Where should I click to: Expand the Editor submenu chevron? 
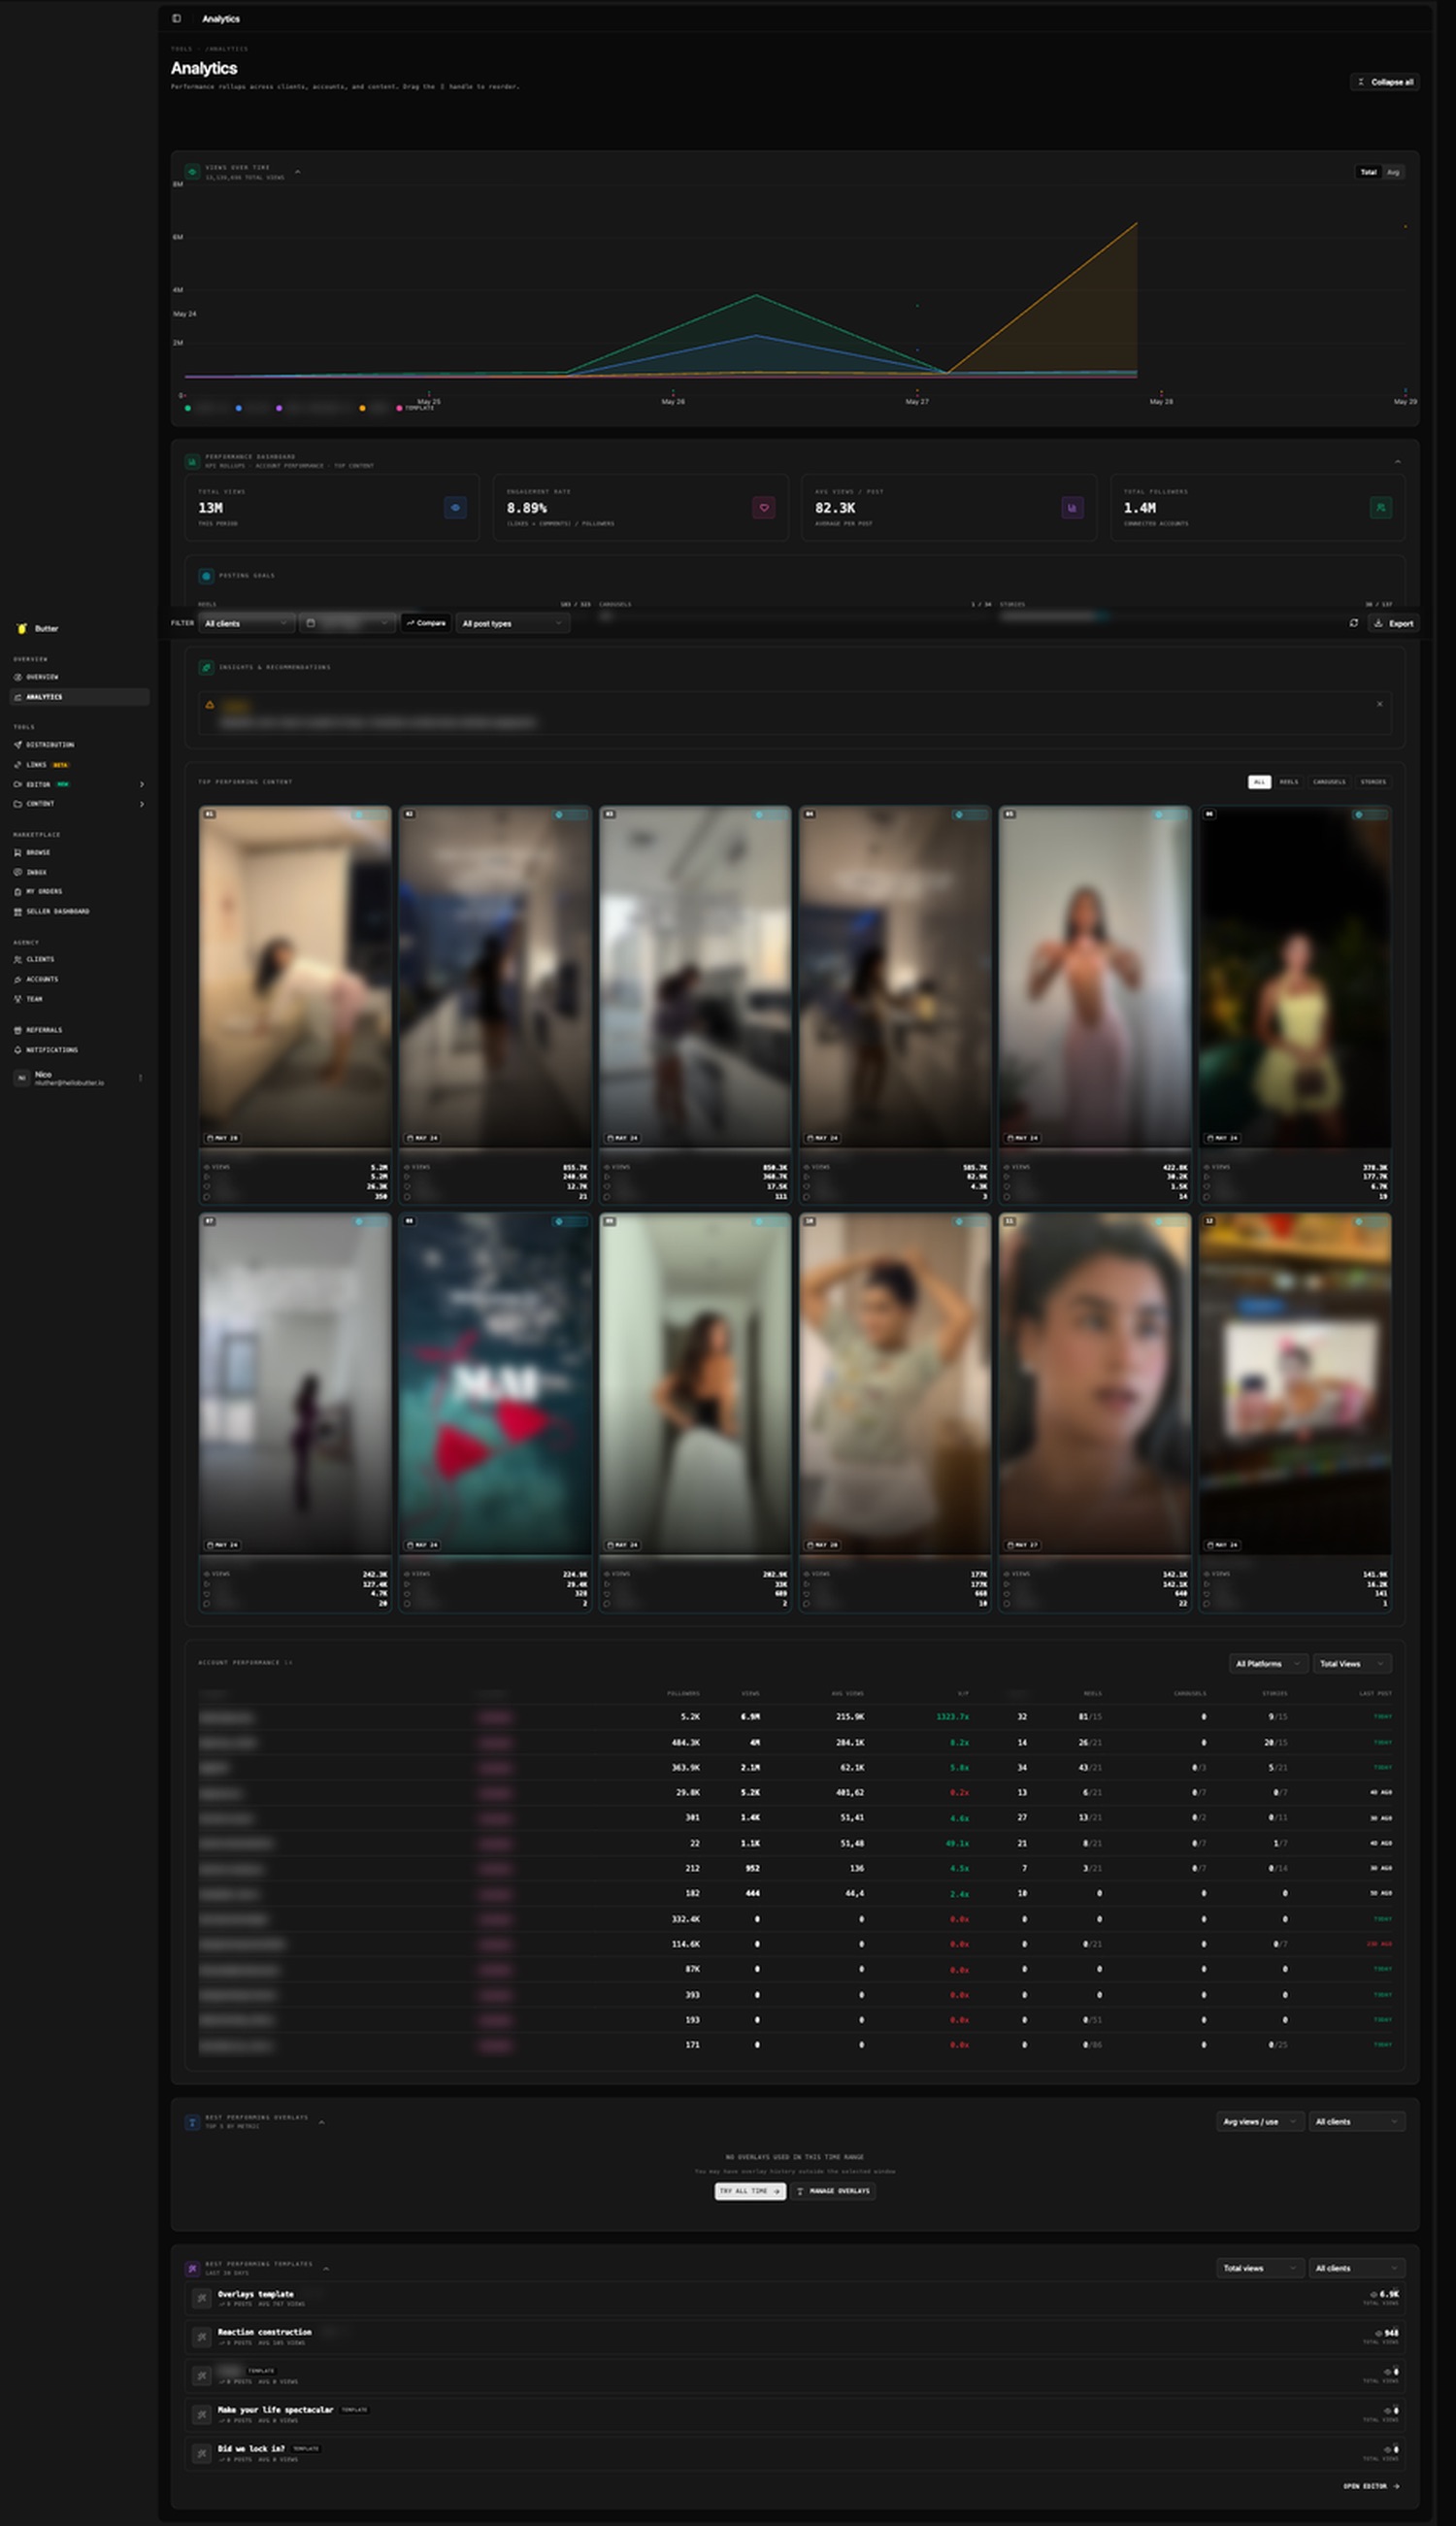pos(141,784)
